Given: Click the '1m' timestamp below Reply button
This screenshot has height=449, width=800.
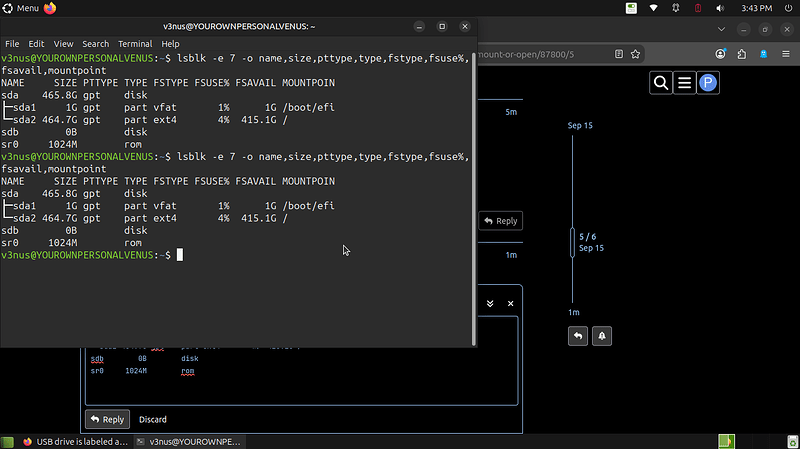Looking at the screenshot, I should (x=511, y=255).
